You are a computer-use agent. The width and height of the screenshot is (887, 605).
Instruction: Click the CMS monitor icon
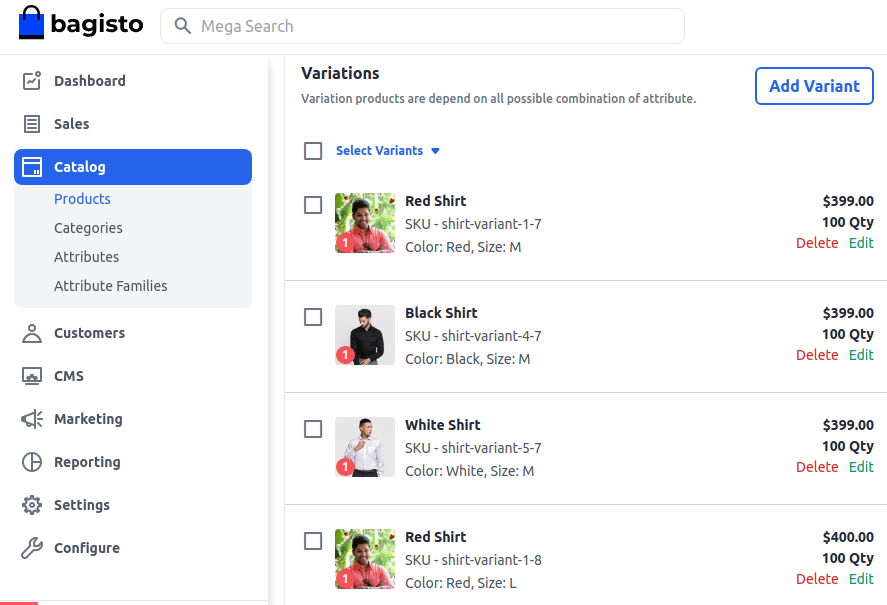point(32,376)
